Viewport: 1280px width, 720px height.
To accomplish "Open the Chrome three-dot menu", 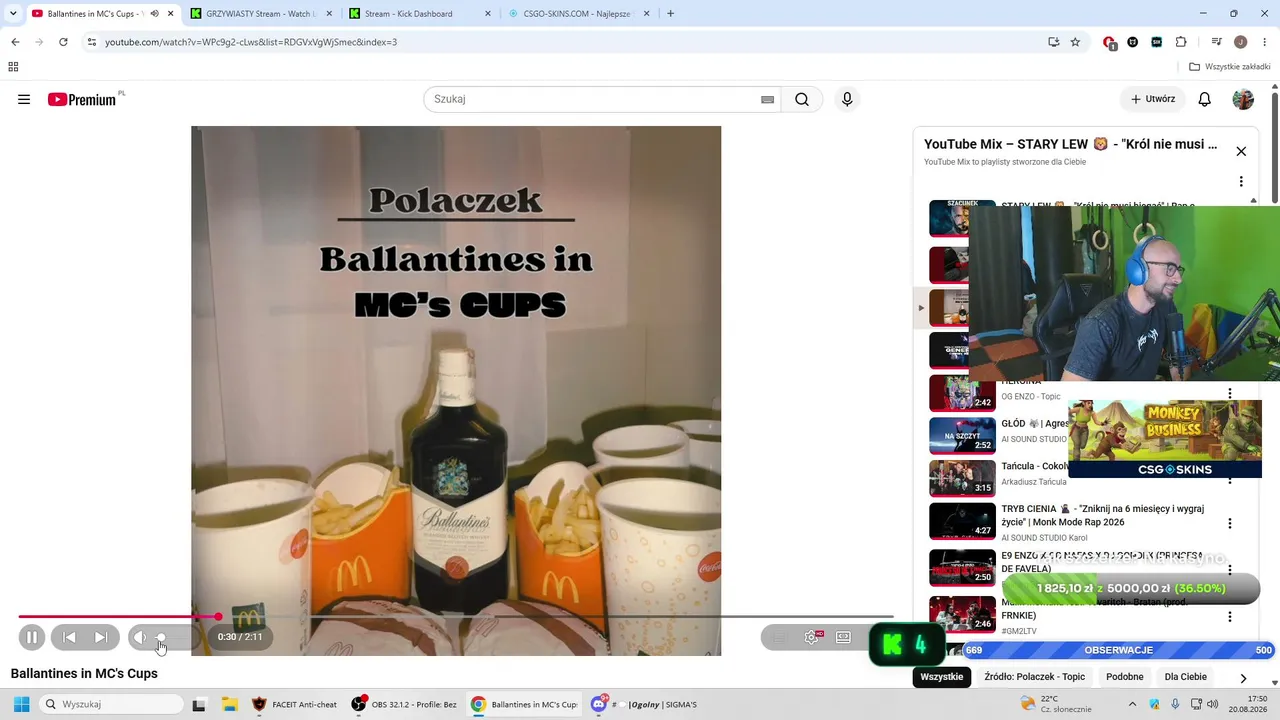I will (x=1264, y=42).
